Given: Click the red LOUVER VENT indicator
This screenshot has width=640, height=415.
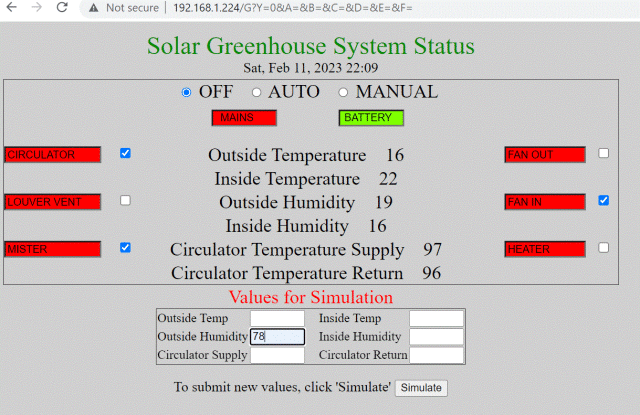Looking at the screenshot, I should (53, 202).
